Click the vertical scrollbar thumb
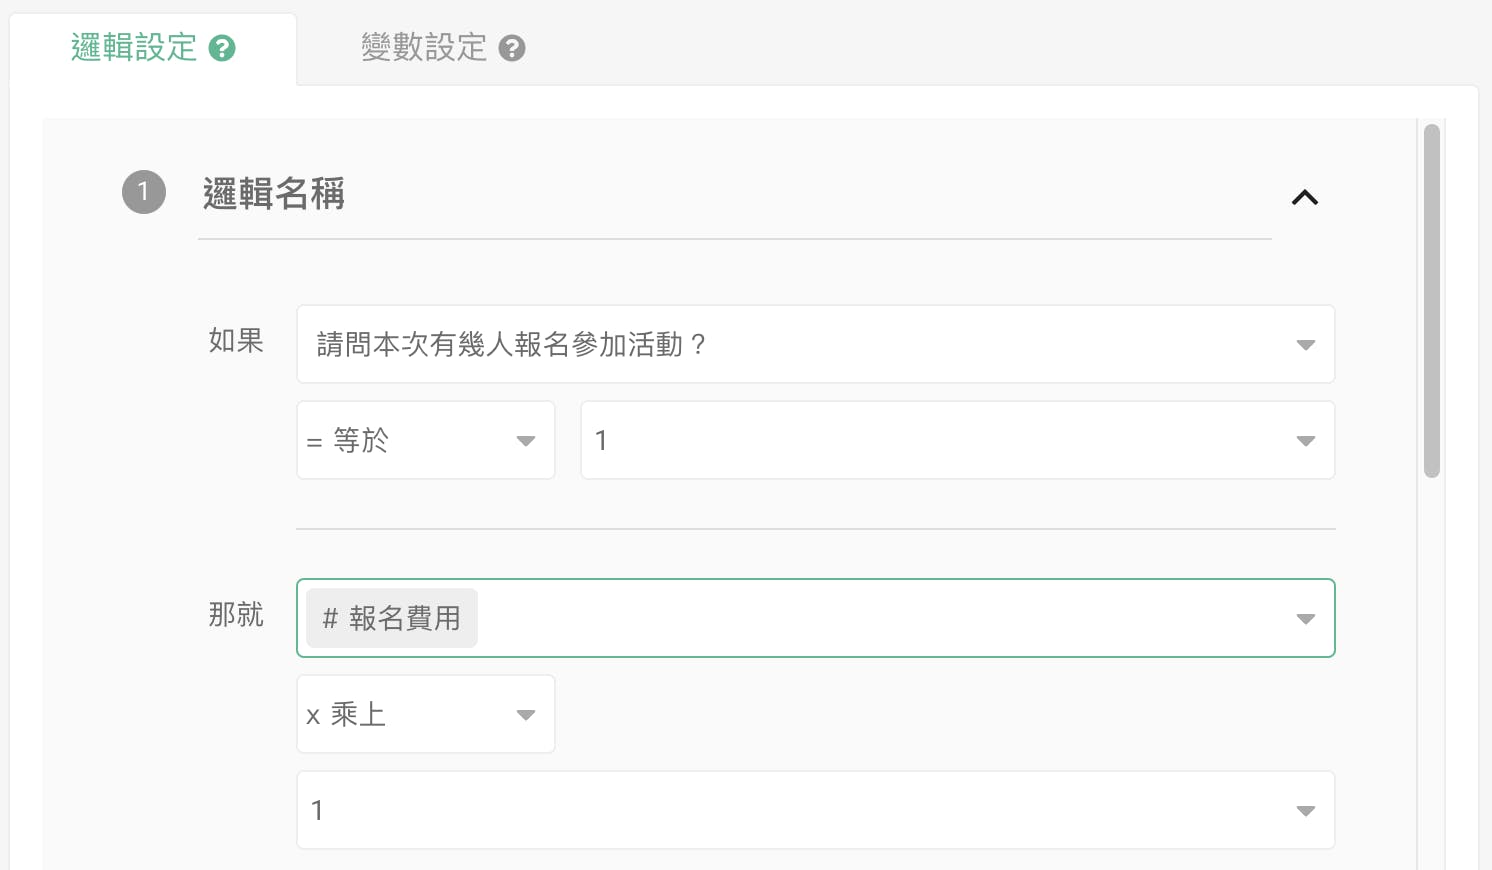This screenshot has height=870, width=1492. (1432, 300)
